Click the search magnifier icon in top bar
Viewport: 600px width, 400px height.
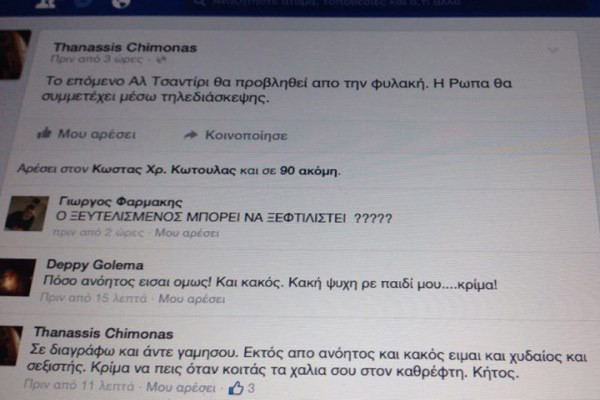click(200, 2)
